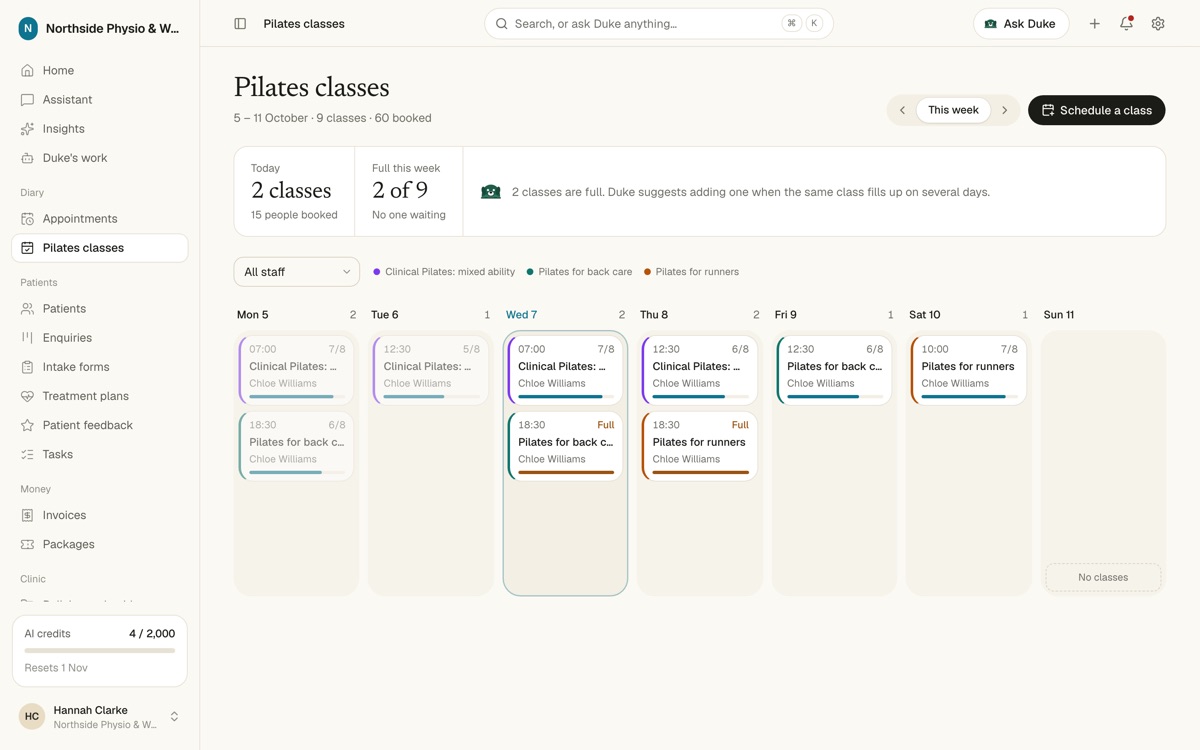Focus the search or ask Duke field
1200x750 pixels.
tap(659, 24)
